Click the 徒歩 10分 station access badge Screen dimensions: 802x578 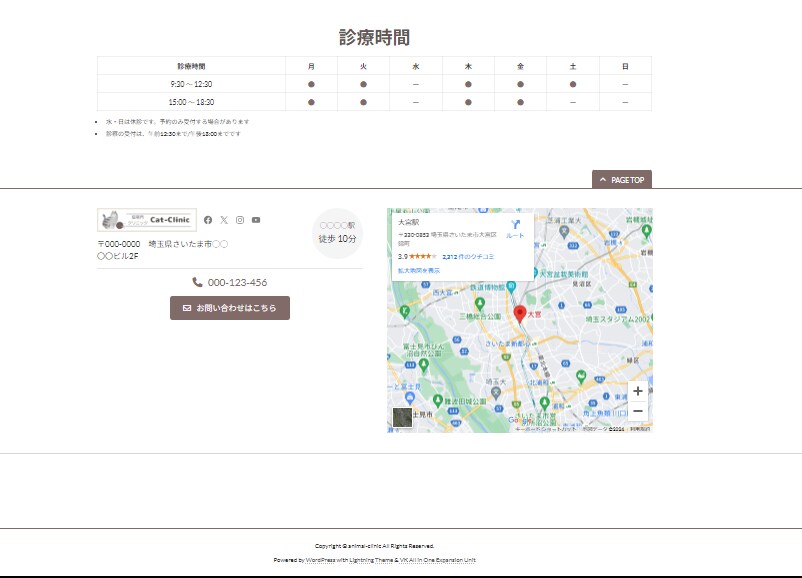click(337, 233)
